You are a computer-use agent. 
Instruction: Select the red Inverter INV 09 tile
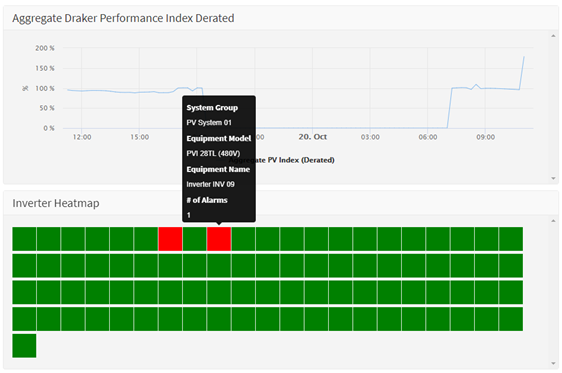tap(219, 239)
